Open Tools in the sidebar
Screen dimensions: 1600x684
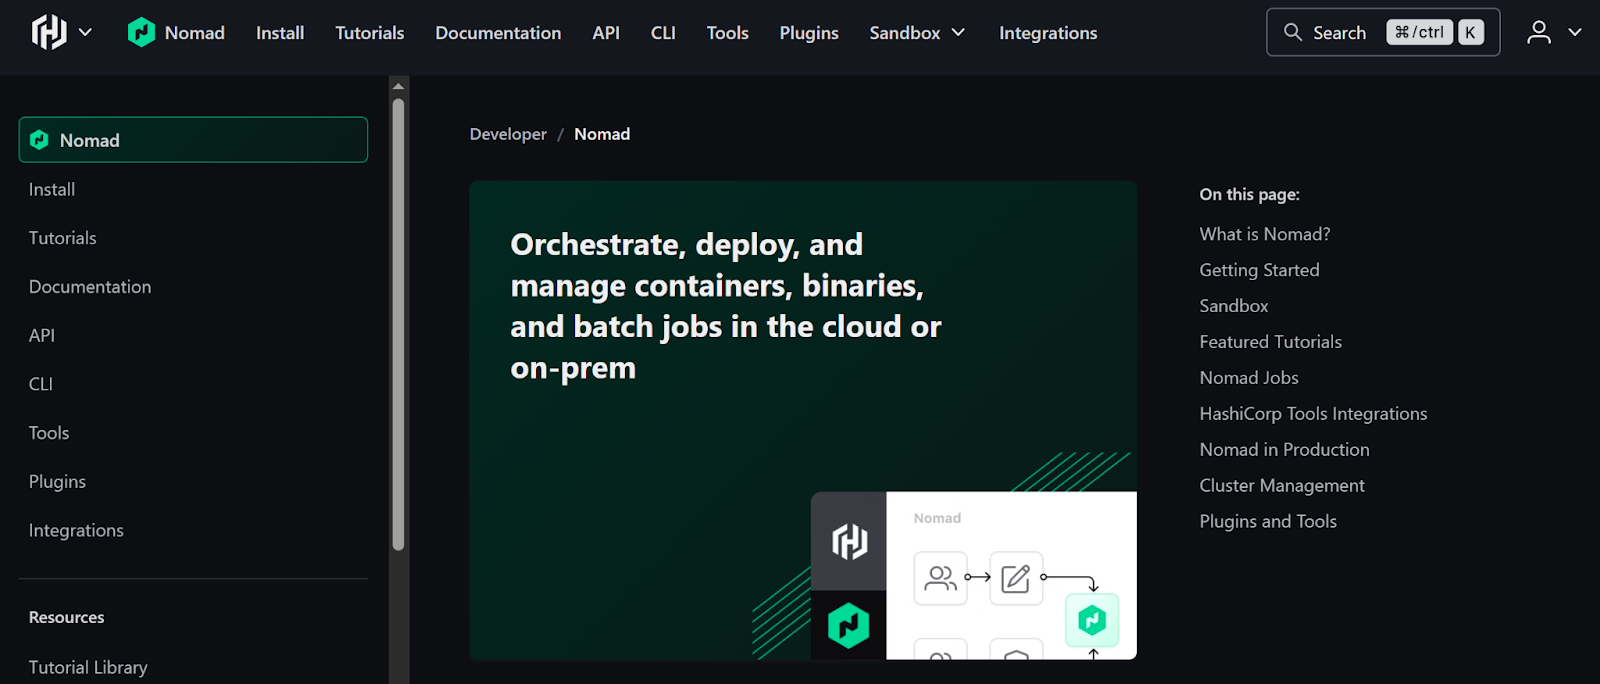[49, 433]
